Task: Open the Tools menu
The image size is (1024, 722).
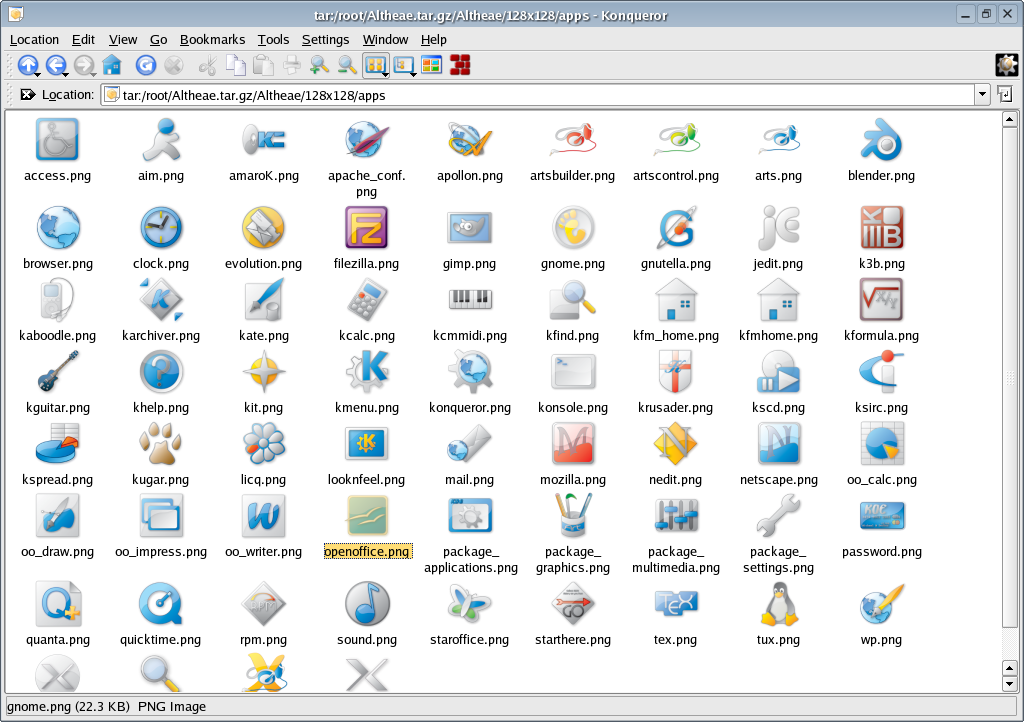Action: [273, 40]
